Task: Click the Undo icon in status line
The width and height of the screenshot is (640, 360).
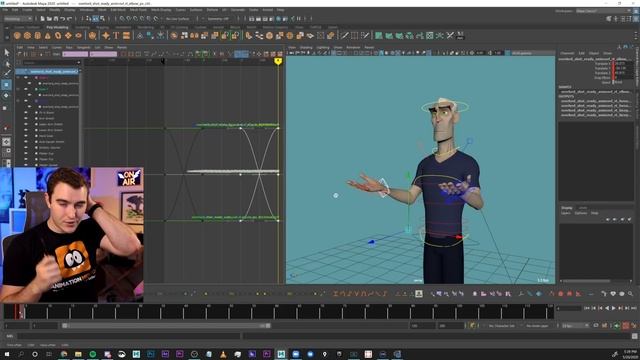Action: click(x=62, y=19)
